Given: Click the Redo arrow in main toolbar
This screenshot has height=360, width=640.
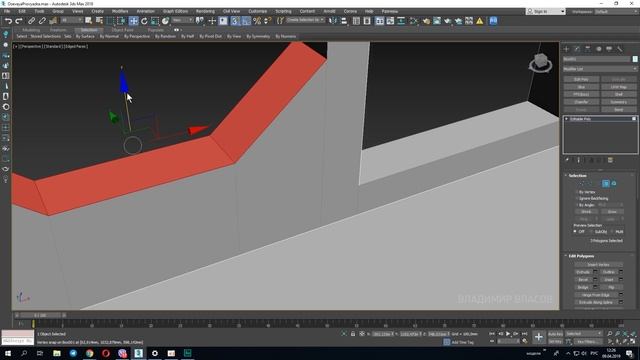Looking at the screenshot, I should (18, 21).
